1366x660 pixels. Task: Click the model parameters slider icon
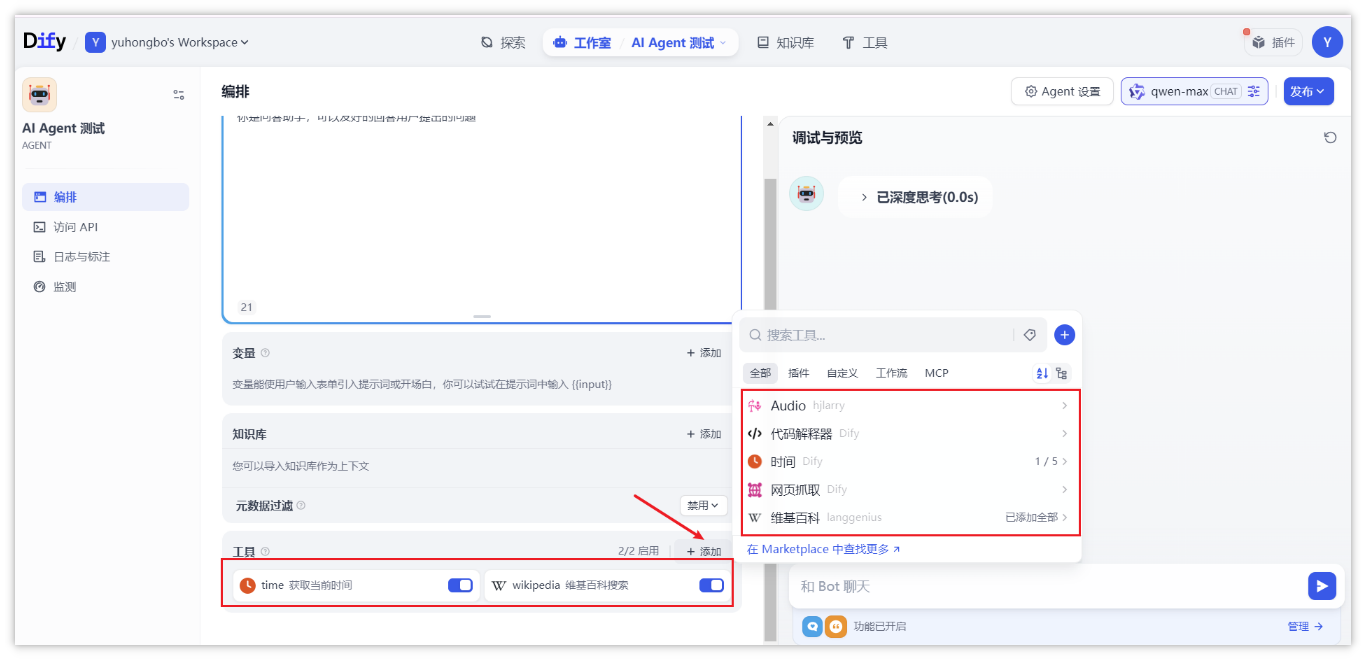1254,91
